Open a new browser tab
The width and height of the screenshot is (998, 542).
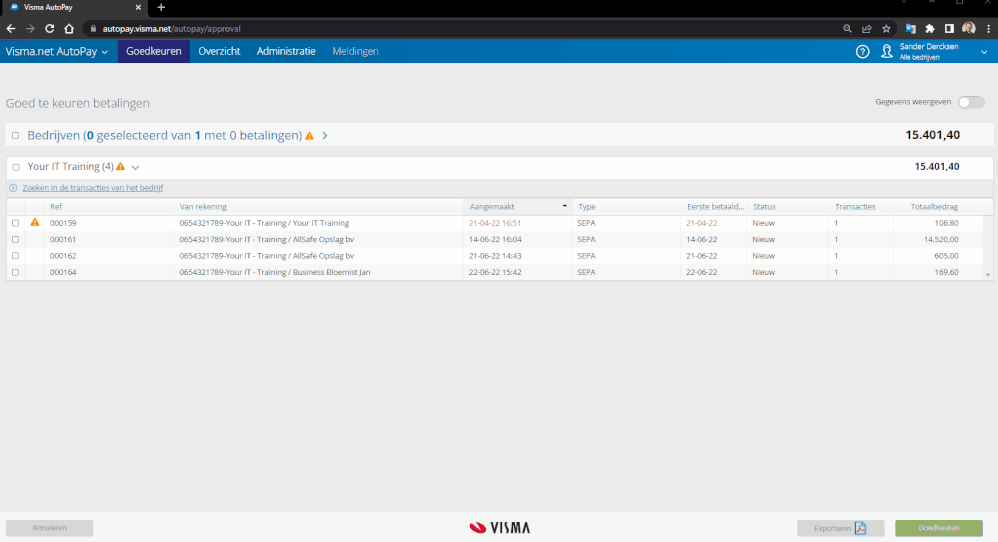coord(161,8)
